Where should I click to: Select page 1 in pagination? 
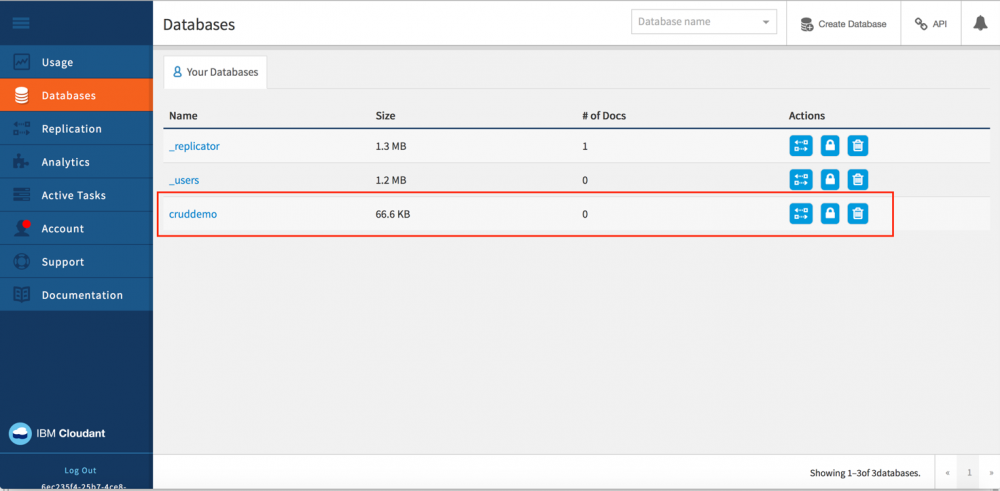[x=969, y=473]
